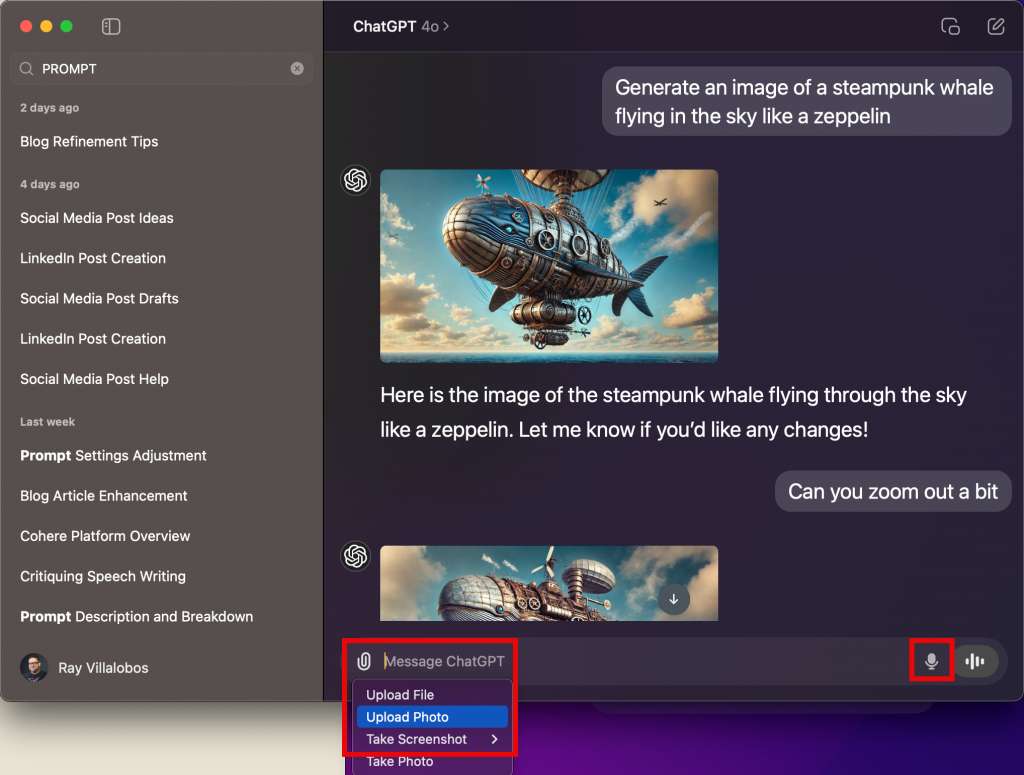1024x775 pixels.
Task: Open the Blog Refinement Tips chat
Action: tap(89, 142)
